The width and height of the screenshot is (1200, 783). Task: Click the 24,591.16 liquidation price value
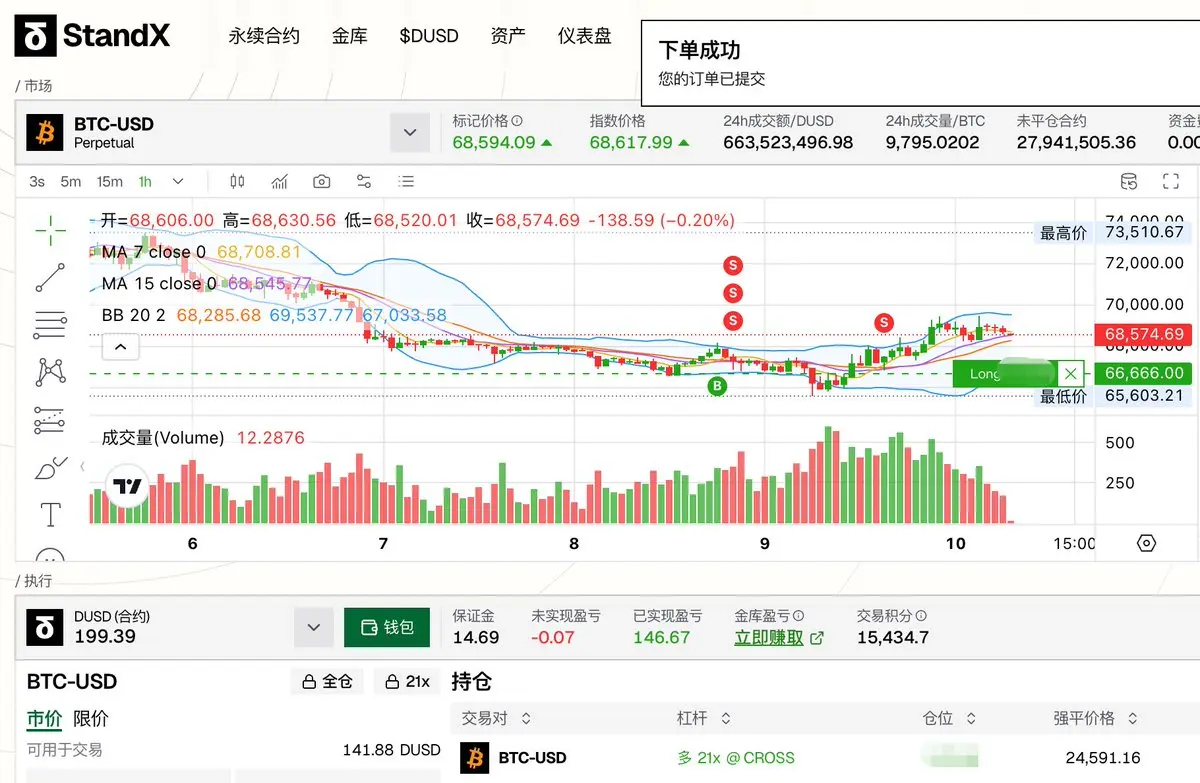1103,758
